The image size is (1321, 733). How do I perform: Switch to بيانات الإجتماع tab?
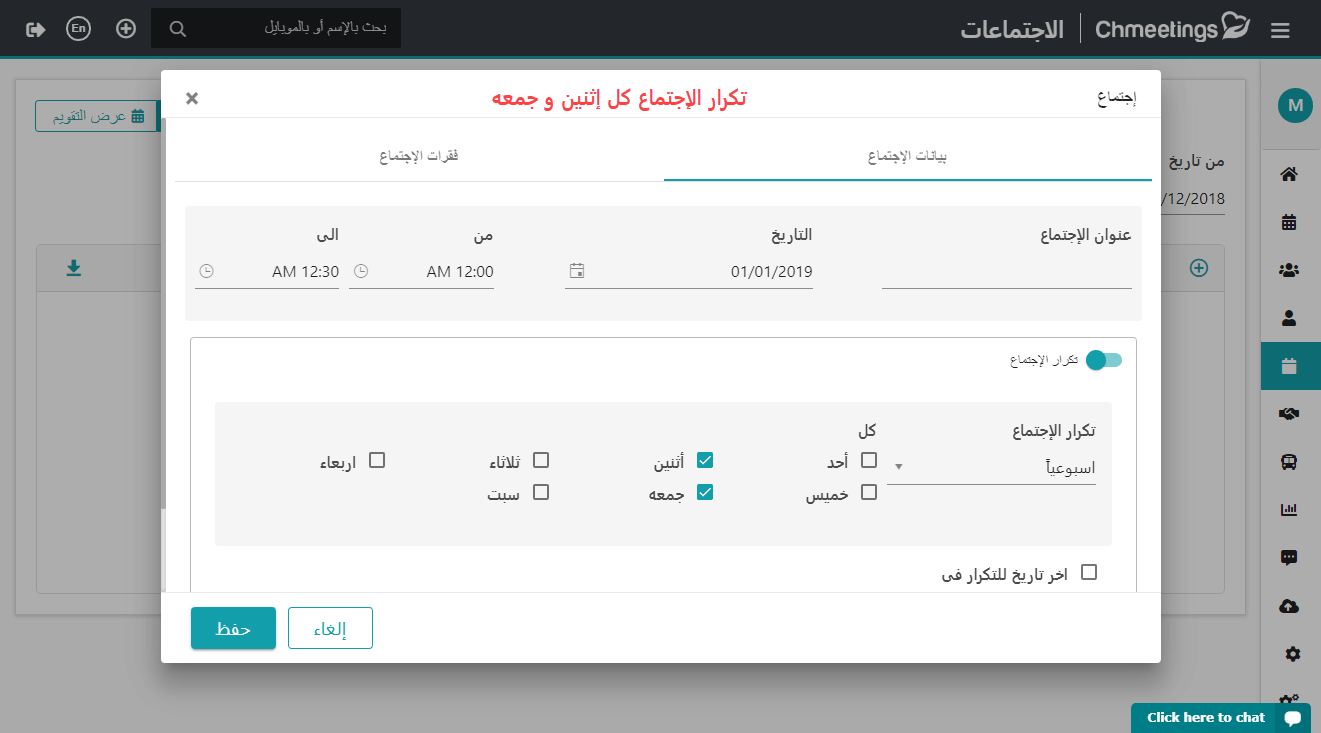(908, 157)
